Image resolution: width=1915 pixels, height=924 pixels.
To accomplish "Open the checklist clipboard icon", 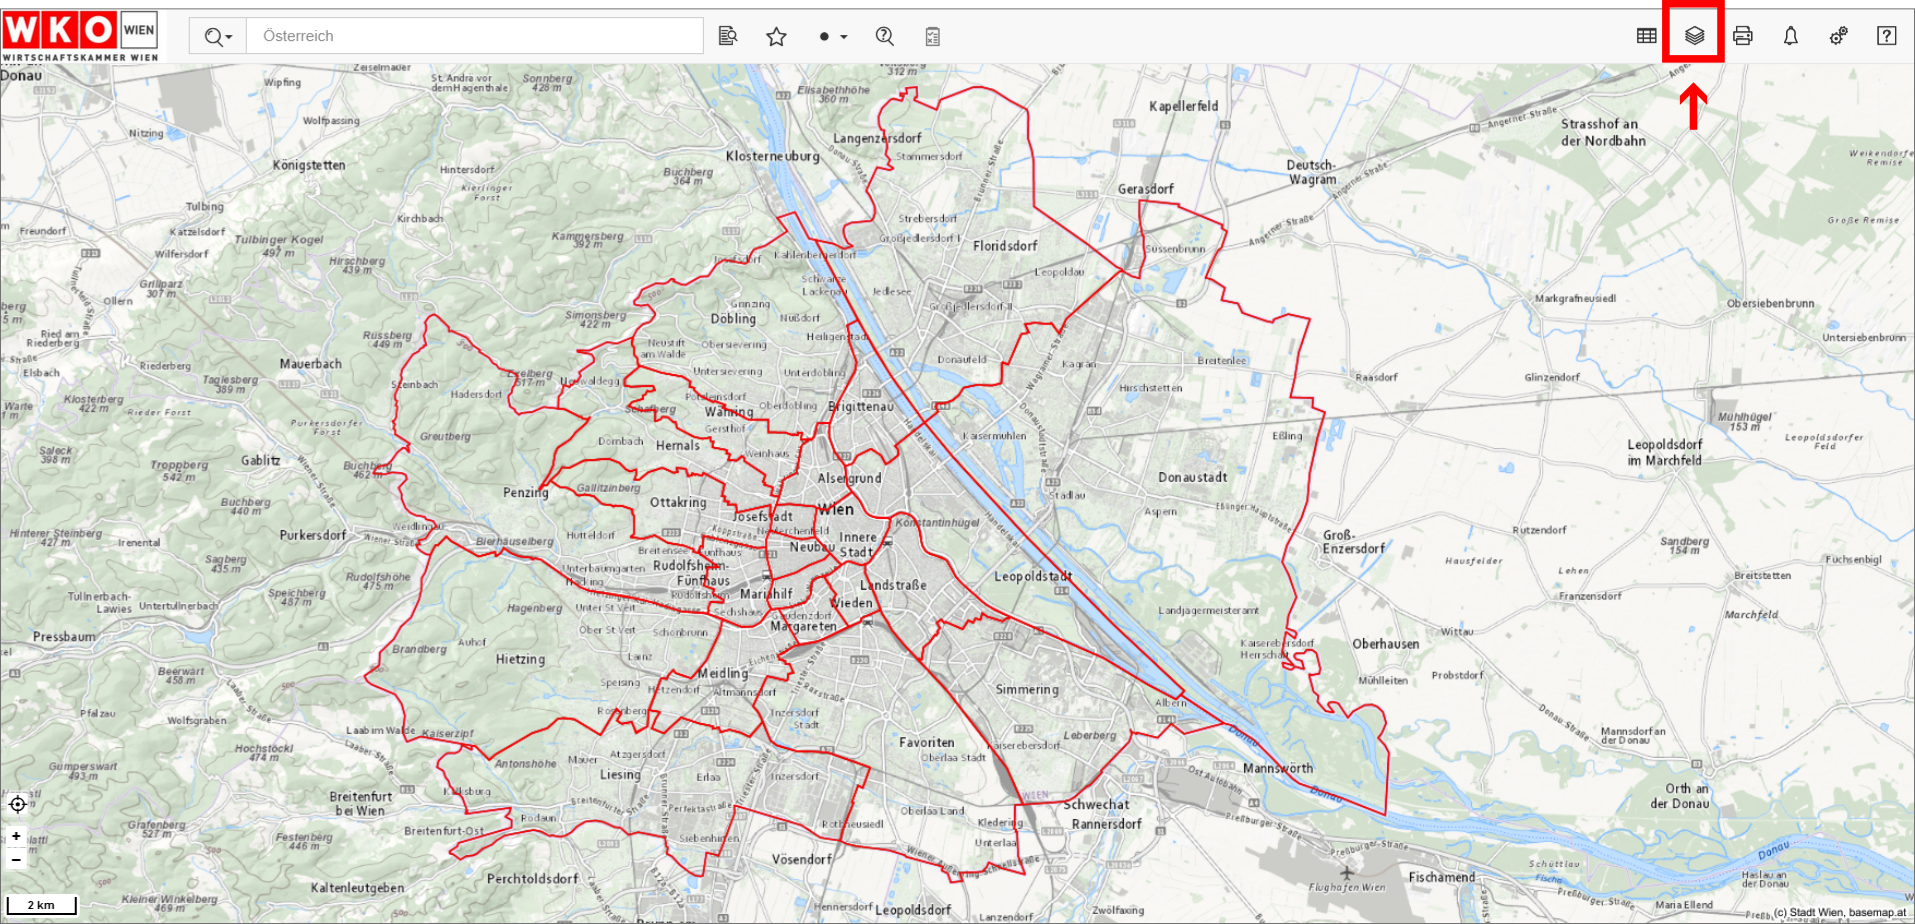I will tap(932, 37).
